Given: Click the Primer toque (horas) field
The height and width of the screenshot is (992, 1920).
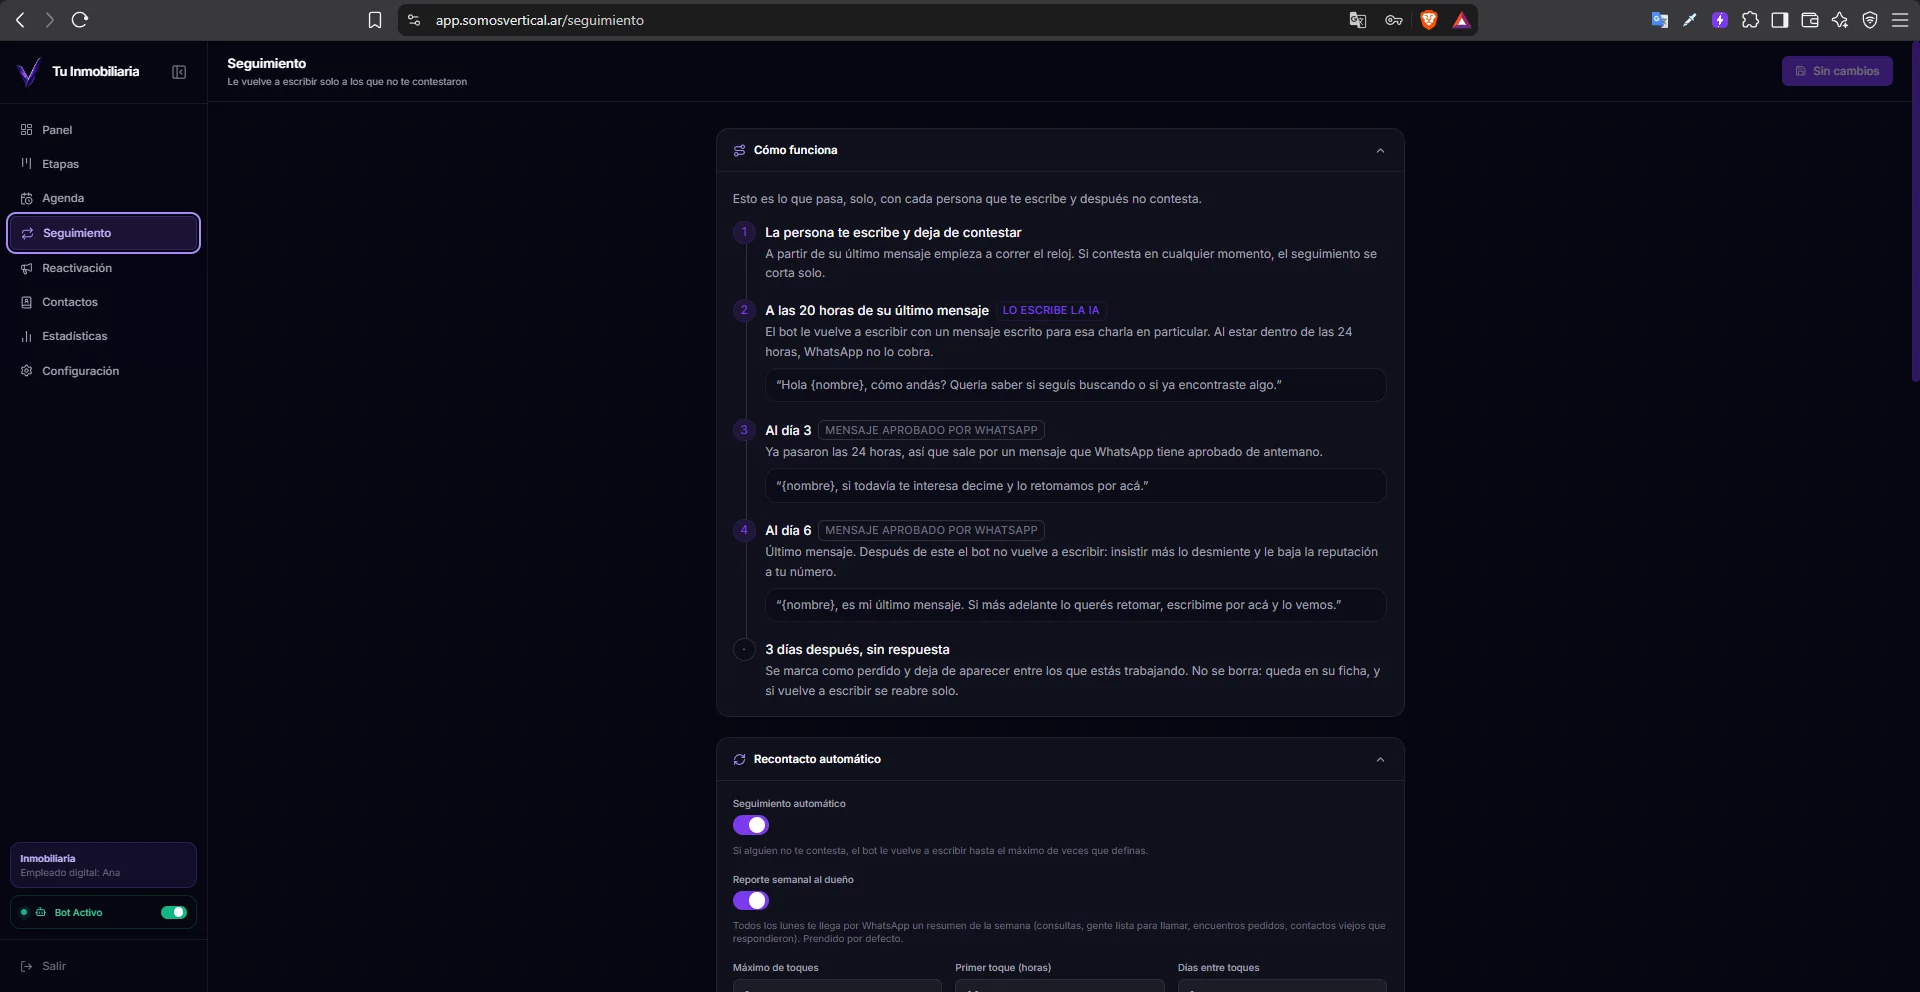Looking at the screenshot, I should coord(1060,986).
